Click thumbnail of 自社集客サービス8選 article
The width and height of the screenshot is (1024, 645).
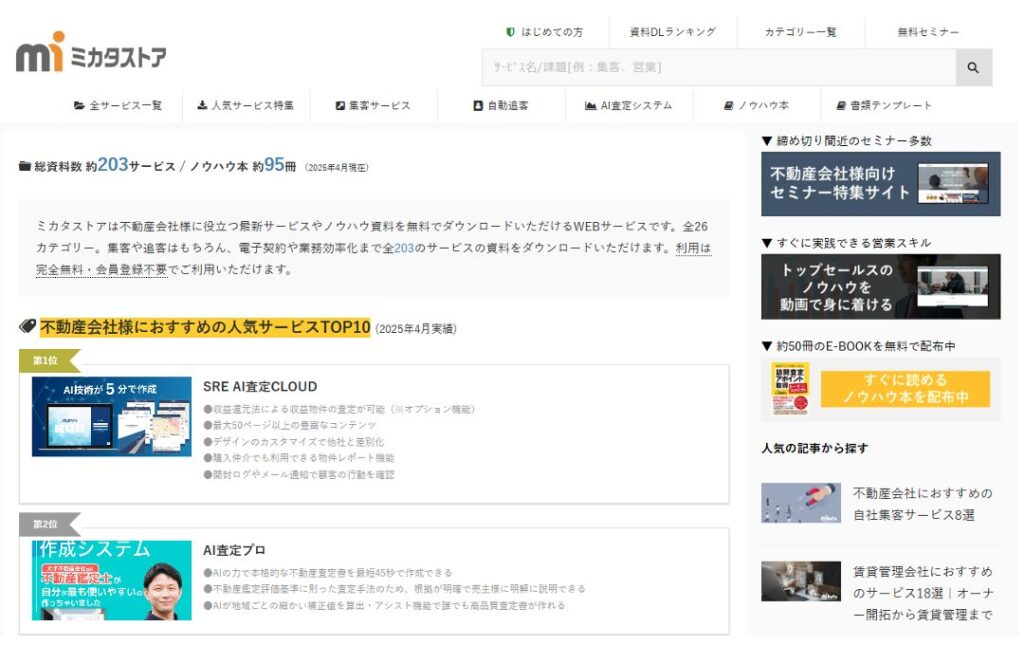click(801, 503)
